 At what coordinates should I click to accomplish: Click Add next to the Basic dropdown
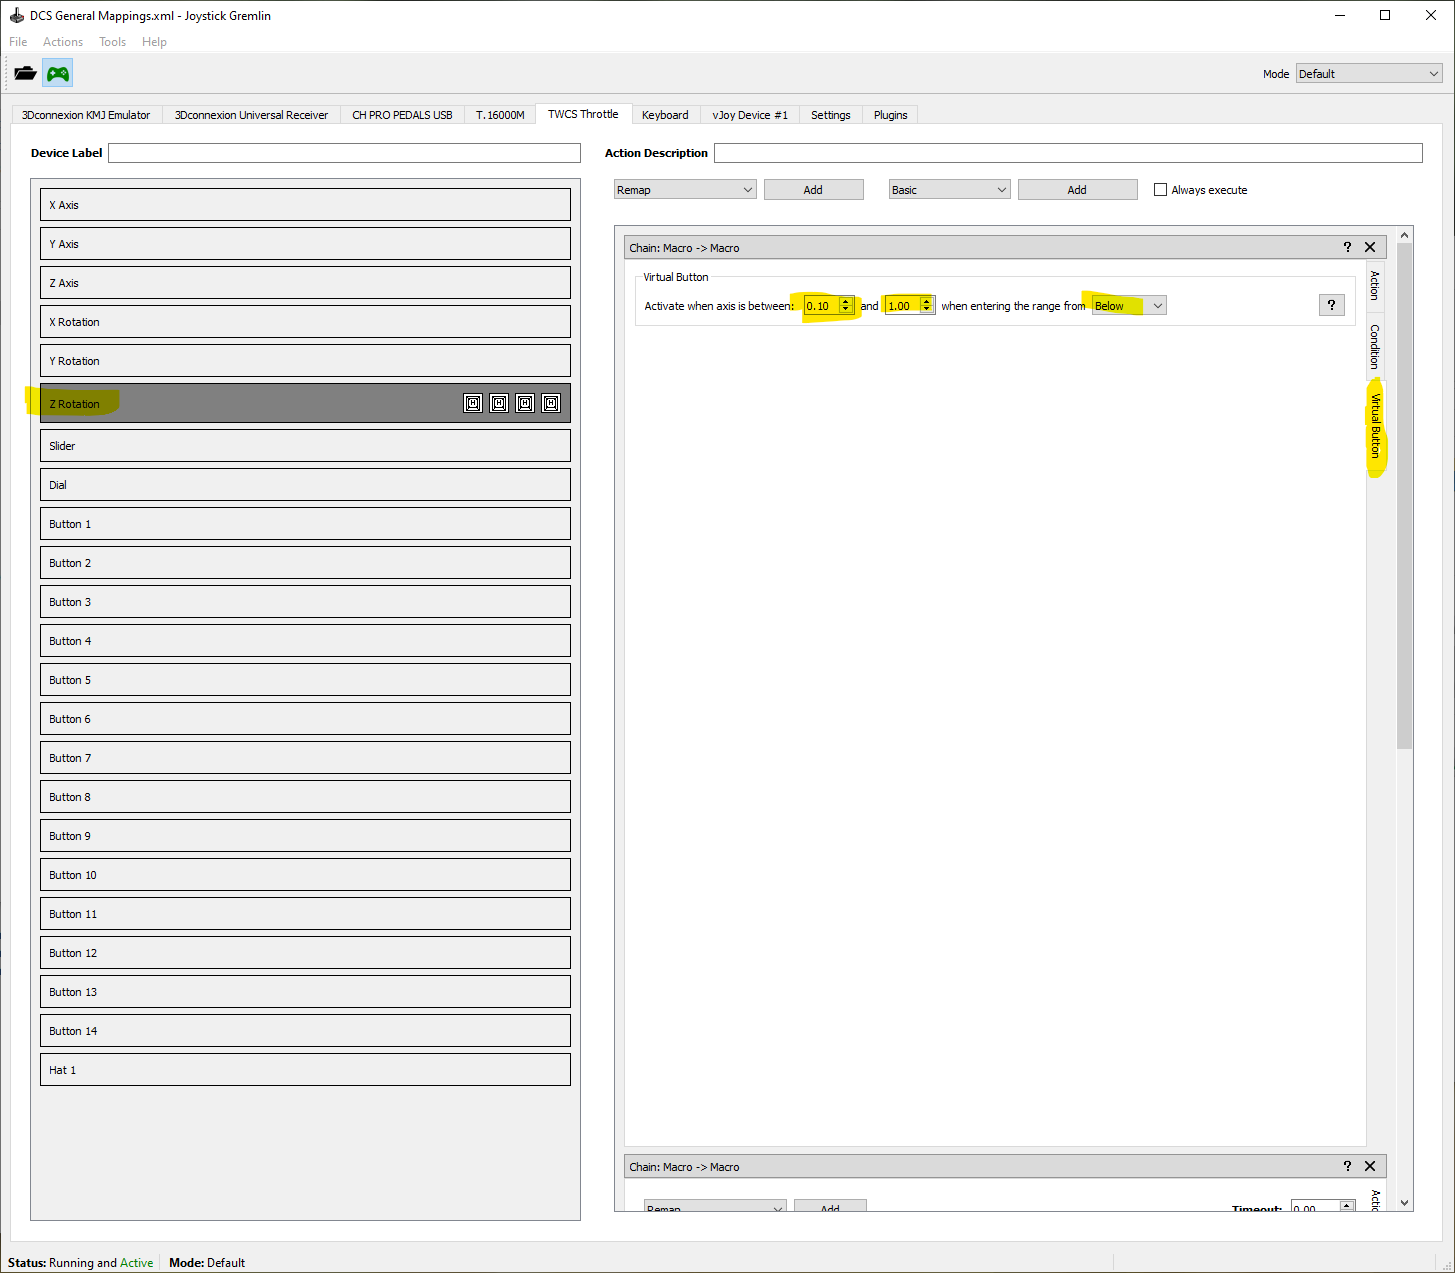(x=1077, y=189)
